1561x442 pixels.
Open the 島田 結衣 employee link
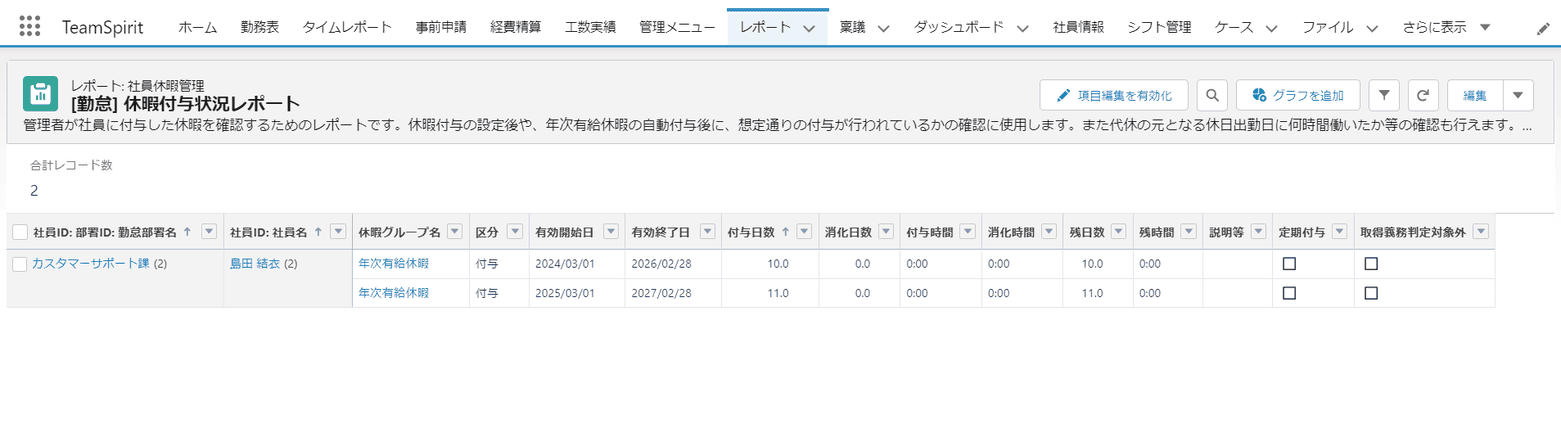point(255,264)
